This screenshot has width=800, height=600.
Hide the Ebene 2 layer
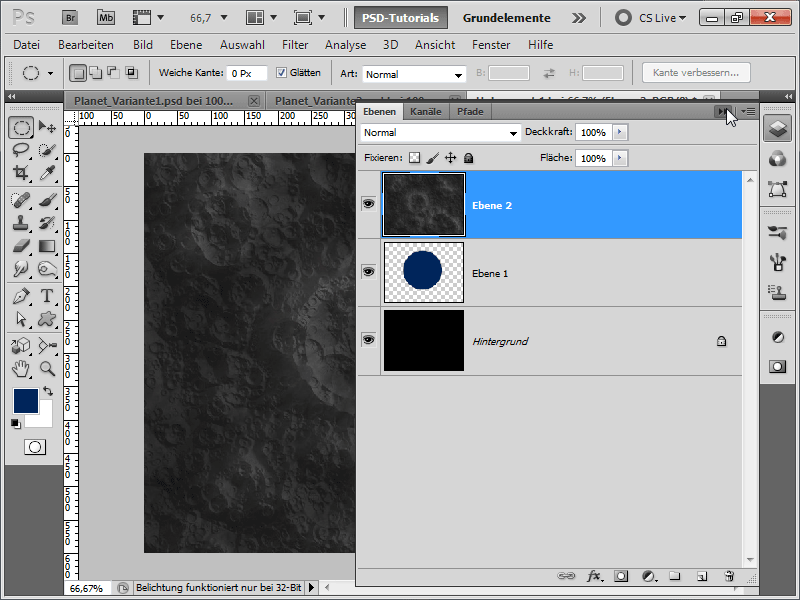pos(368,204)
